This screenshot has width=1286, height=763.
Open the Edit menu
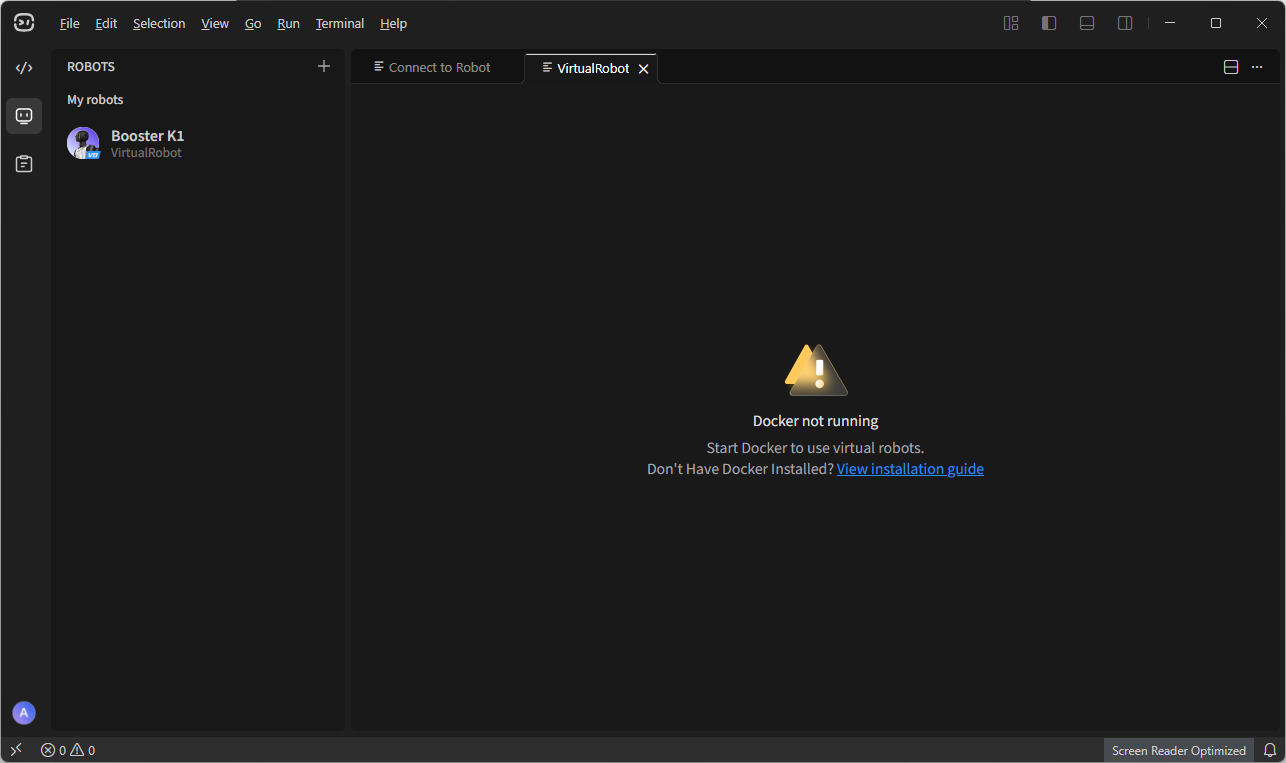tap(106, 23)
